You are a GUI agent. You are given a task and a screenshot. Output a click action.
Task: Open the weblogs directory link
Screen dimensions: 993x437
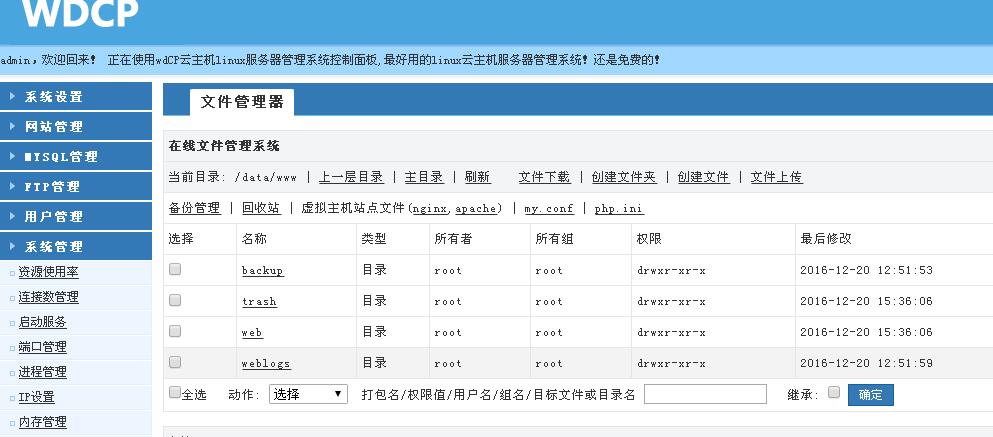point(266,363)
